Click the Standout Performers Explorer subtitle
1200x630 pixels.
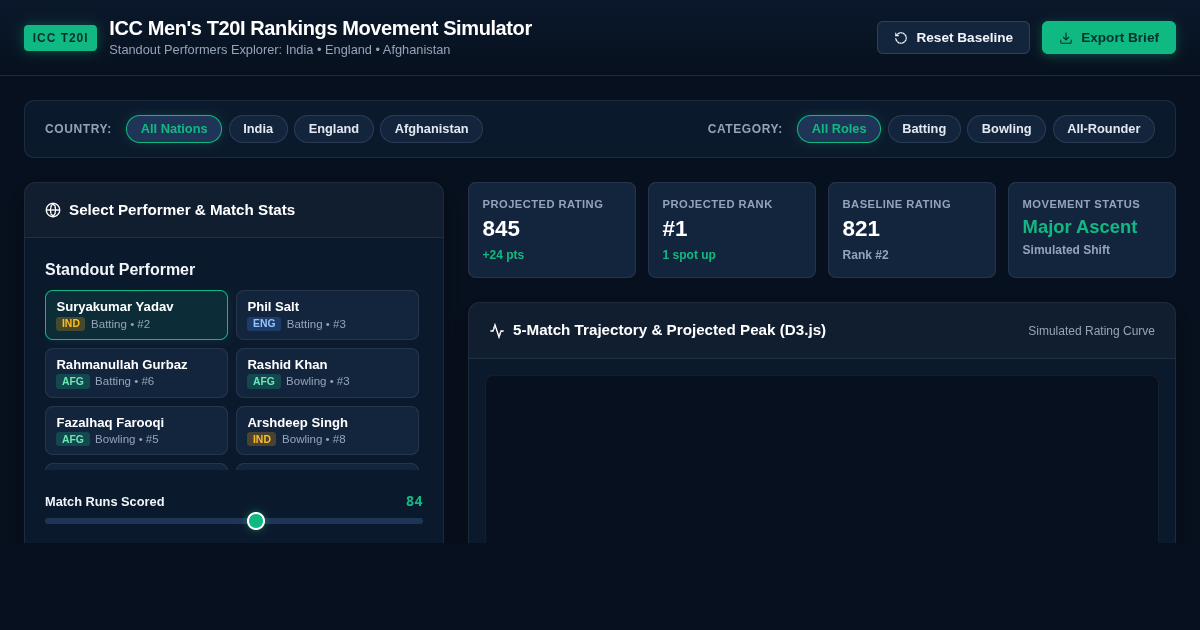[x=280, y=50]
